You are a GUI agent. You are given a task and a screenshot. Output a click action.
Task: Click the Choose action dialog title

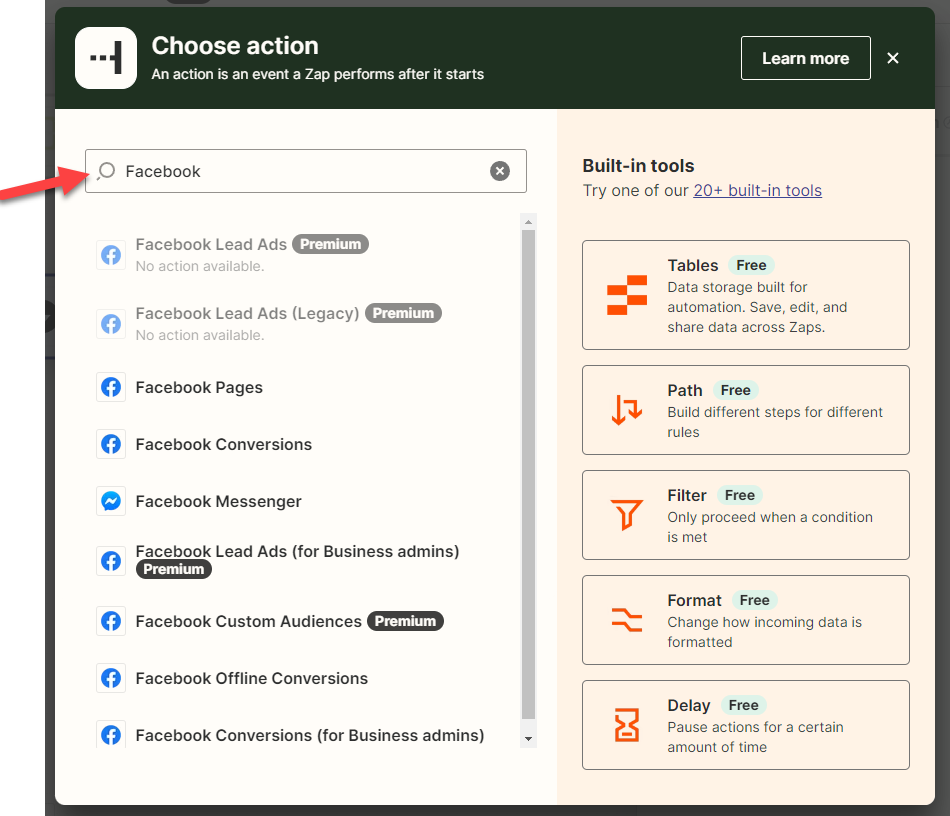point(235,46)
